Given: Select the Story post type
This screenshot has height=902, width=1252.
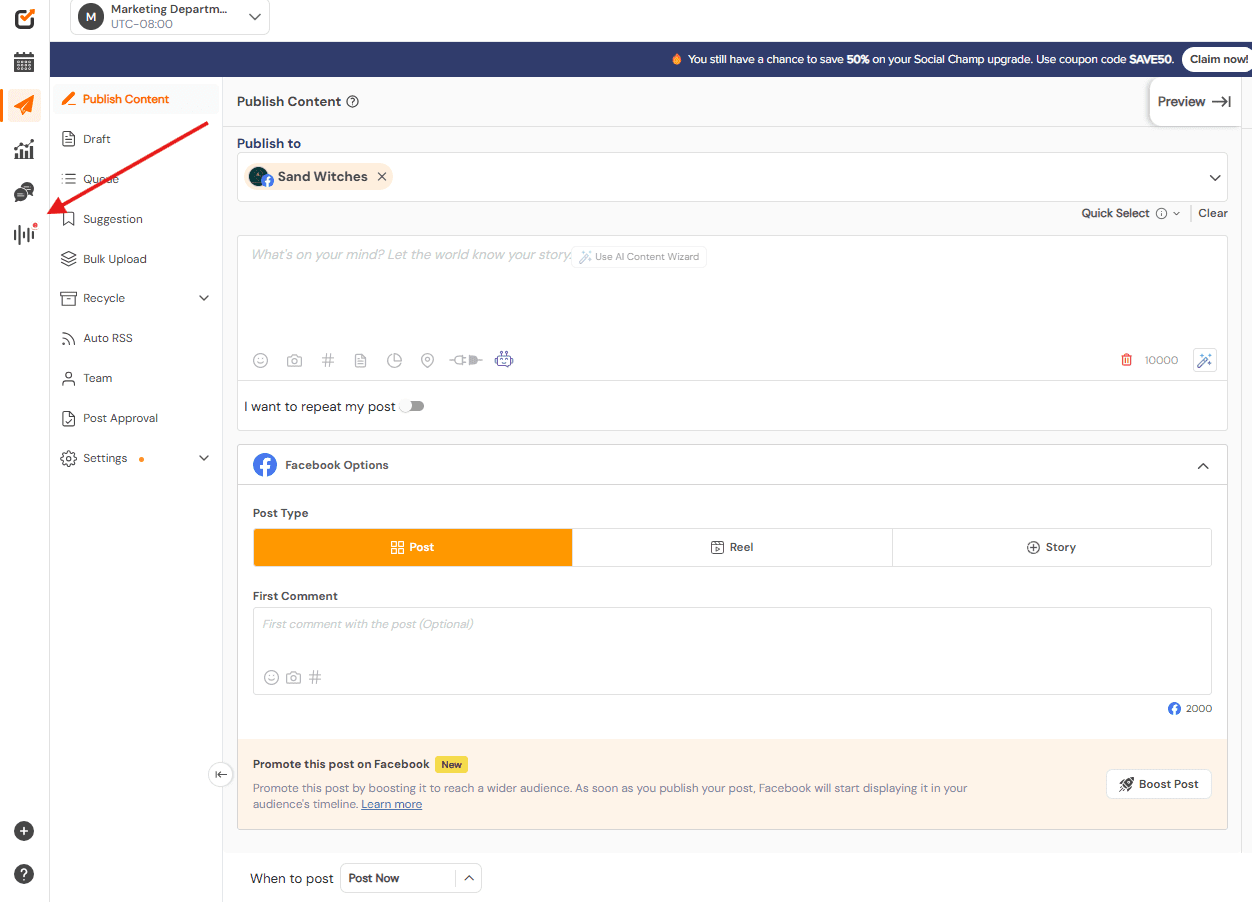Looking at the screenshot, I should pos(1051,547).
